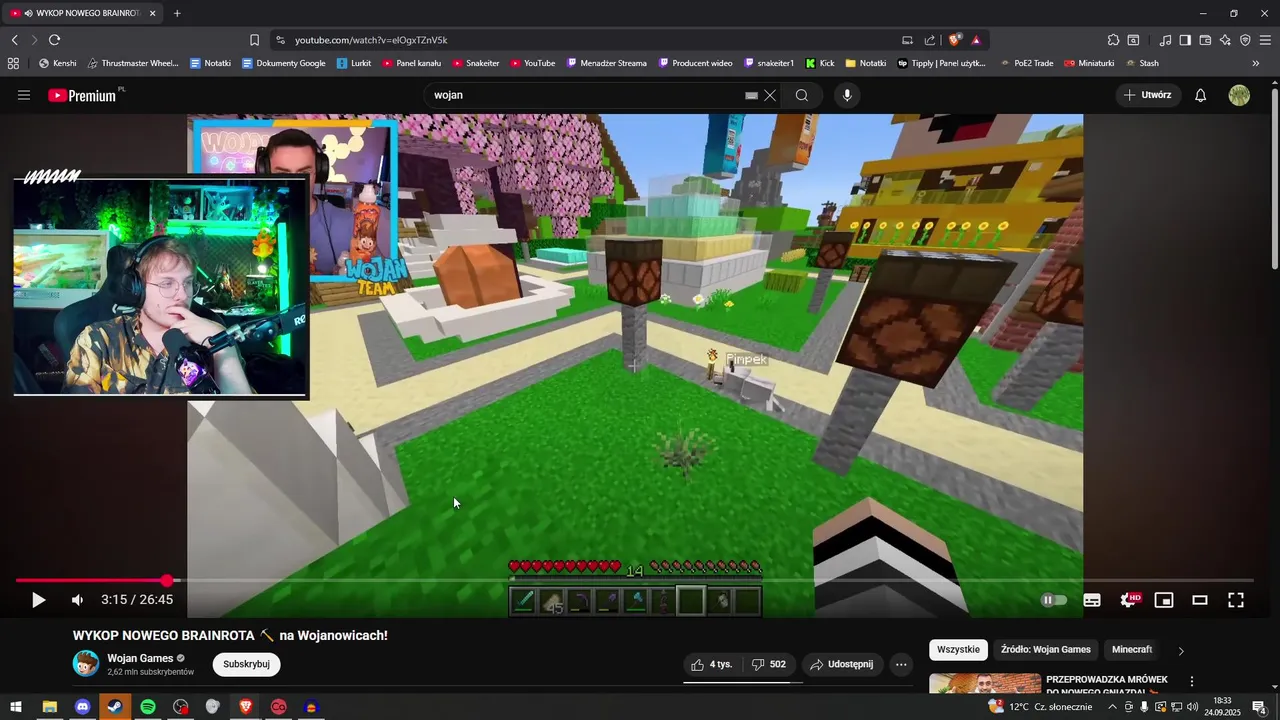Open the three-dot more actions menu
The height and width of the screenshot is (720, 1280).
pyautogui.click(x=901, y=664)
